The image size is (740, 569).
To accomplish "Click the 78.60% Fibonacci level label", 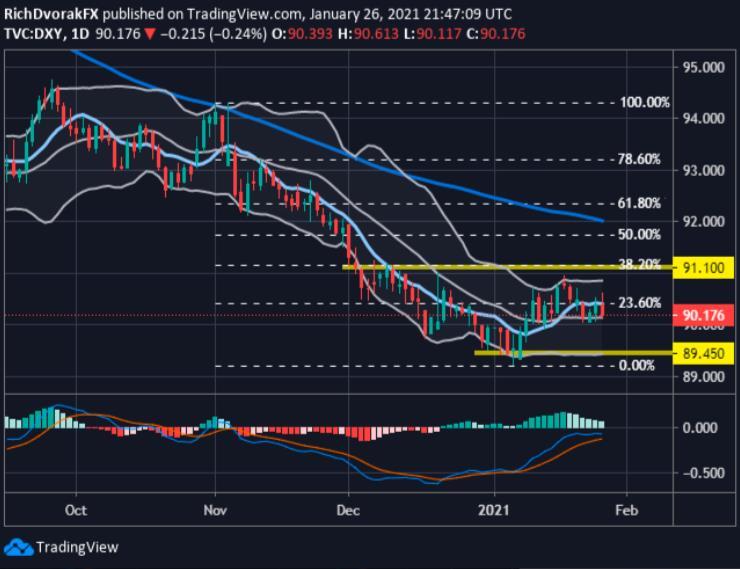I will coord(639,159).
